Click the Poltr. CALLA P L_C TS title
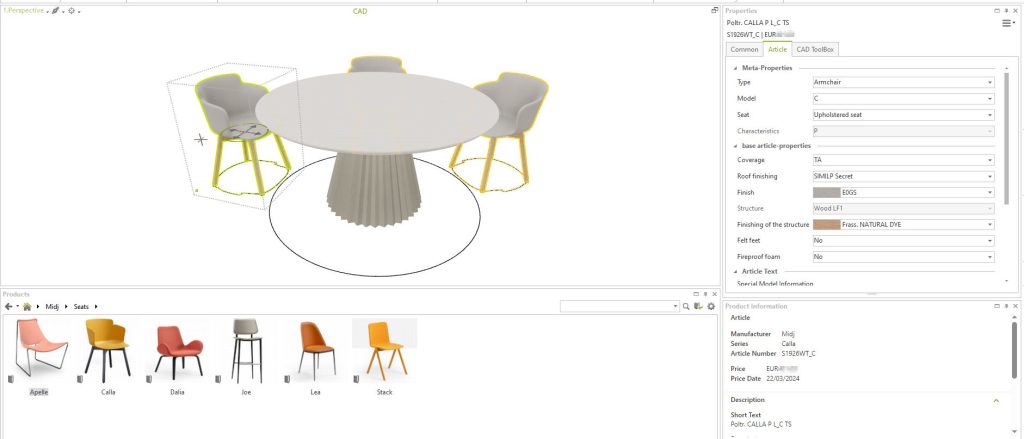 [759, 23]
